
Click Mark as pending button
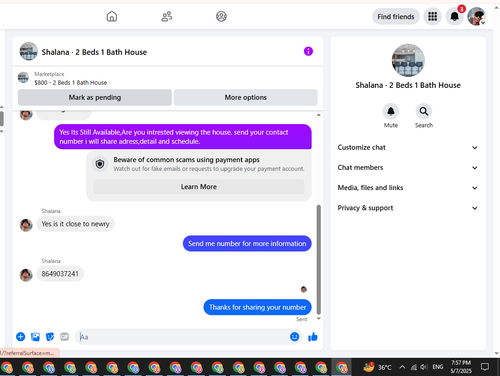point(95,97)
